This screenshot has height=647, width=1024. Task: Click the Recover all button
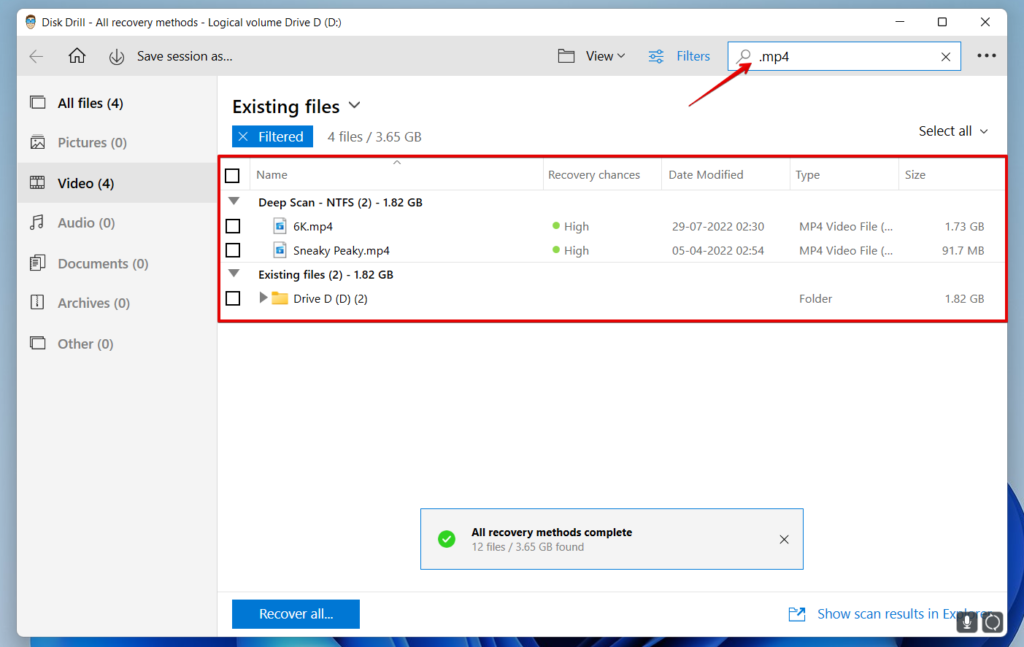295,613
